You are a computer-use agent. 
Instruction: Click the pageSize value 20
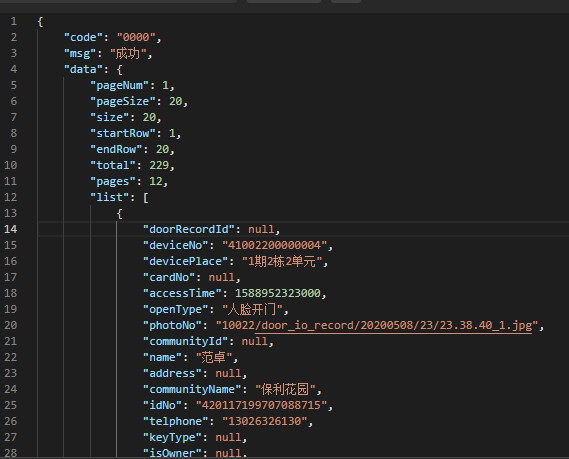[176, 101]
